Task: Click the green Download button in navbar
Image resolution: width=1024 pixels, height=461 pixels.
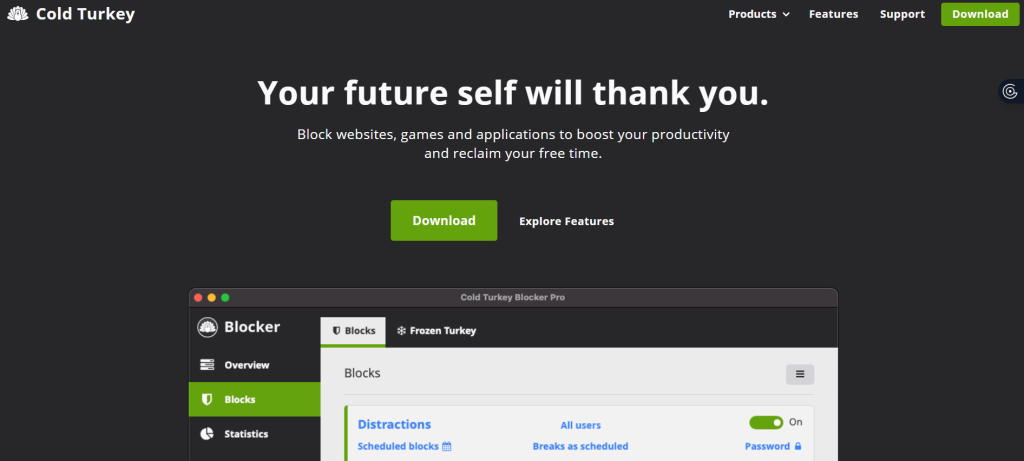Action: (x=980, y=14)
